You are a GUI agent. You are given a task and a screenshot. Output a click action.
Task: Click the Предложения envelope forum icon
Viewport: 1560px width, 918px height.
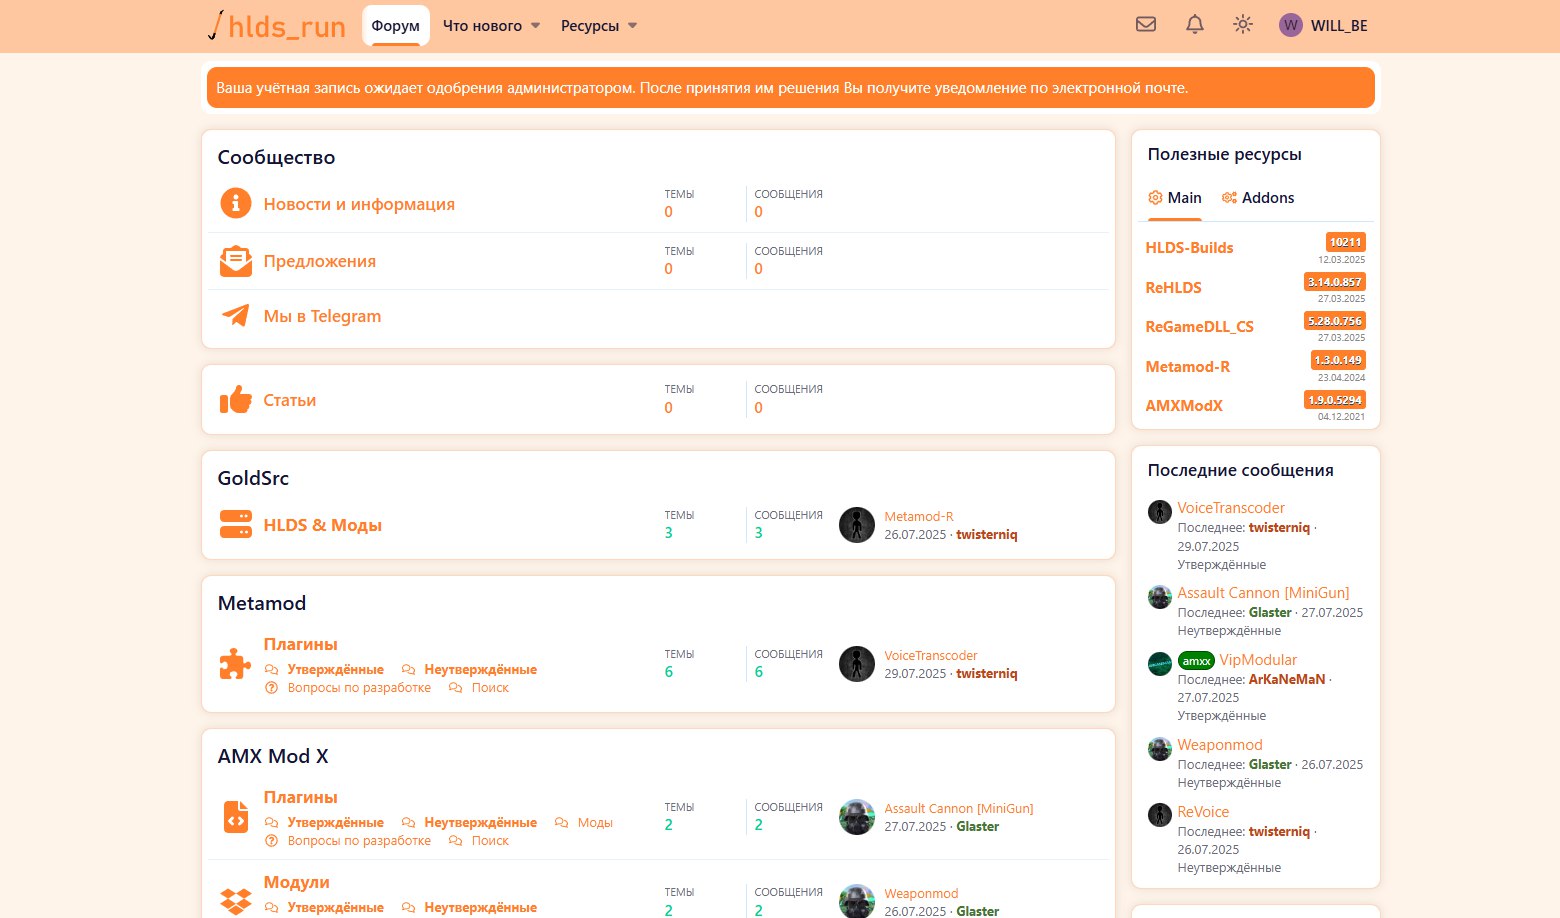pyautogui.click(x=236, y=261)
